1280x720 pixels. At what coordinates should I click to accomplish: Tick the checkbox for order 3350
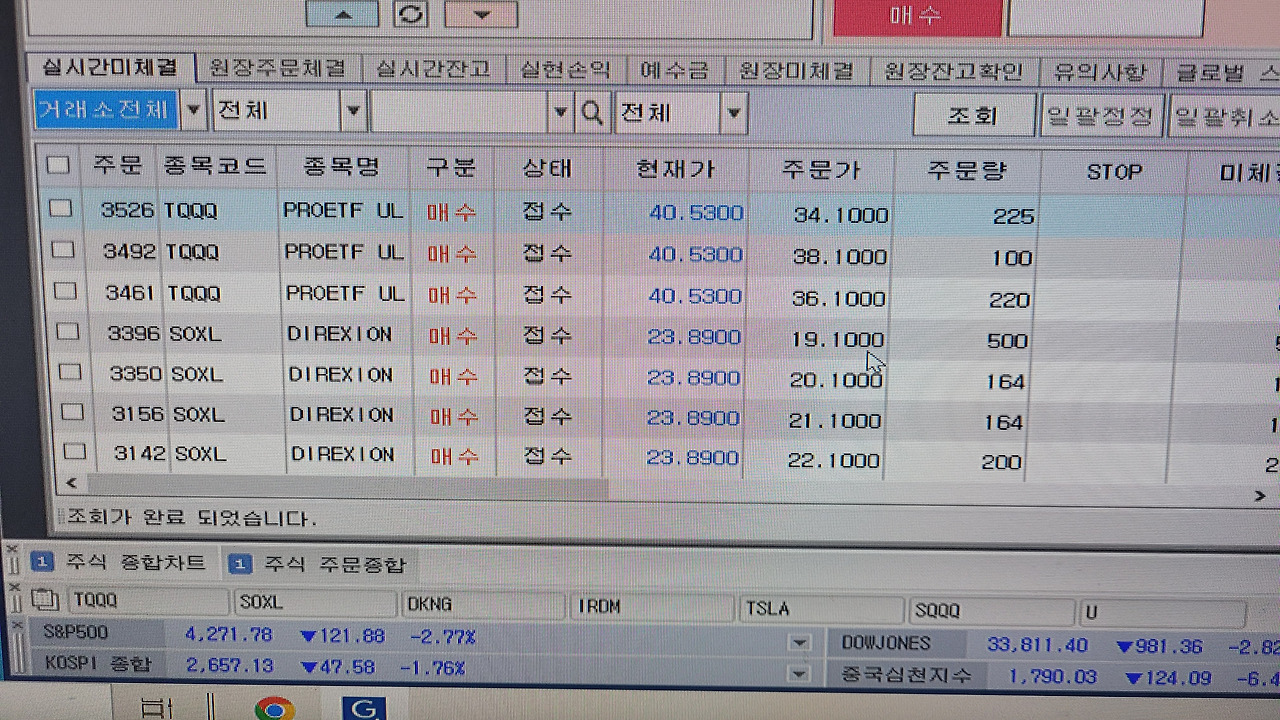click(70, 372)
